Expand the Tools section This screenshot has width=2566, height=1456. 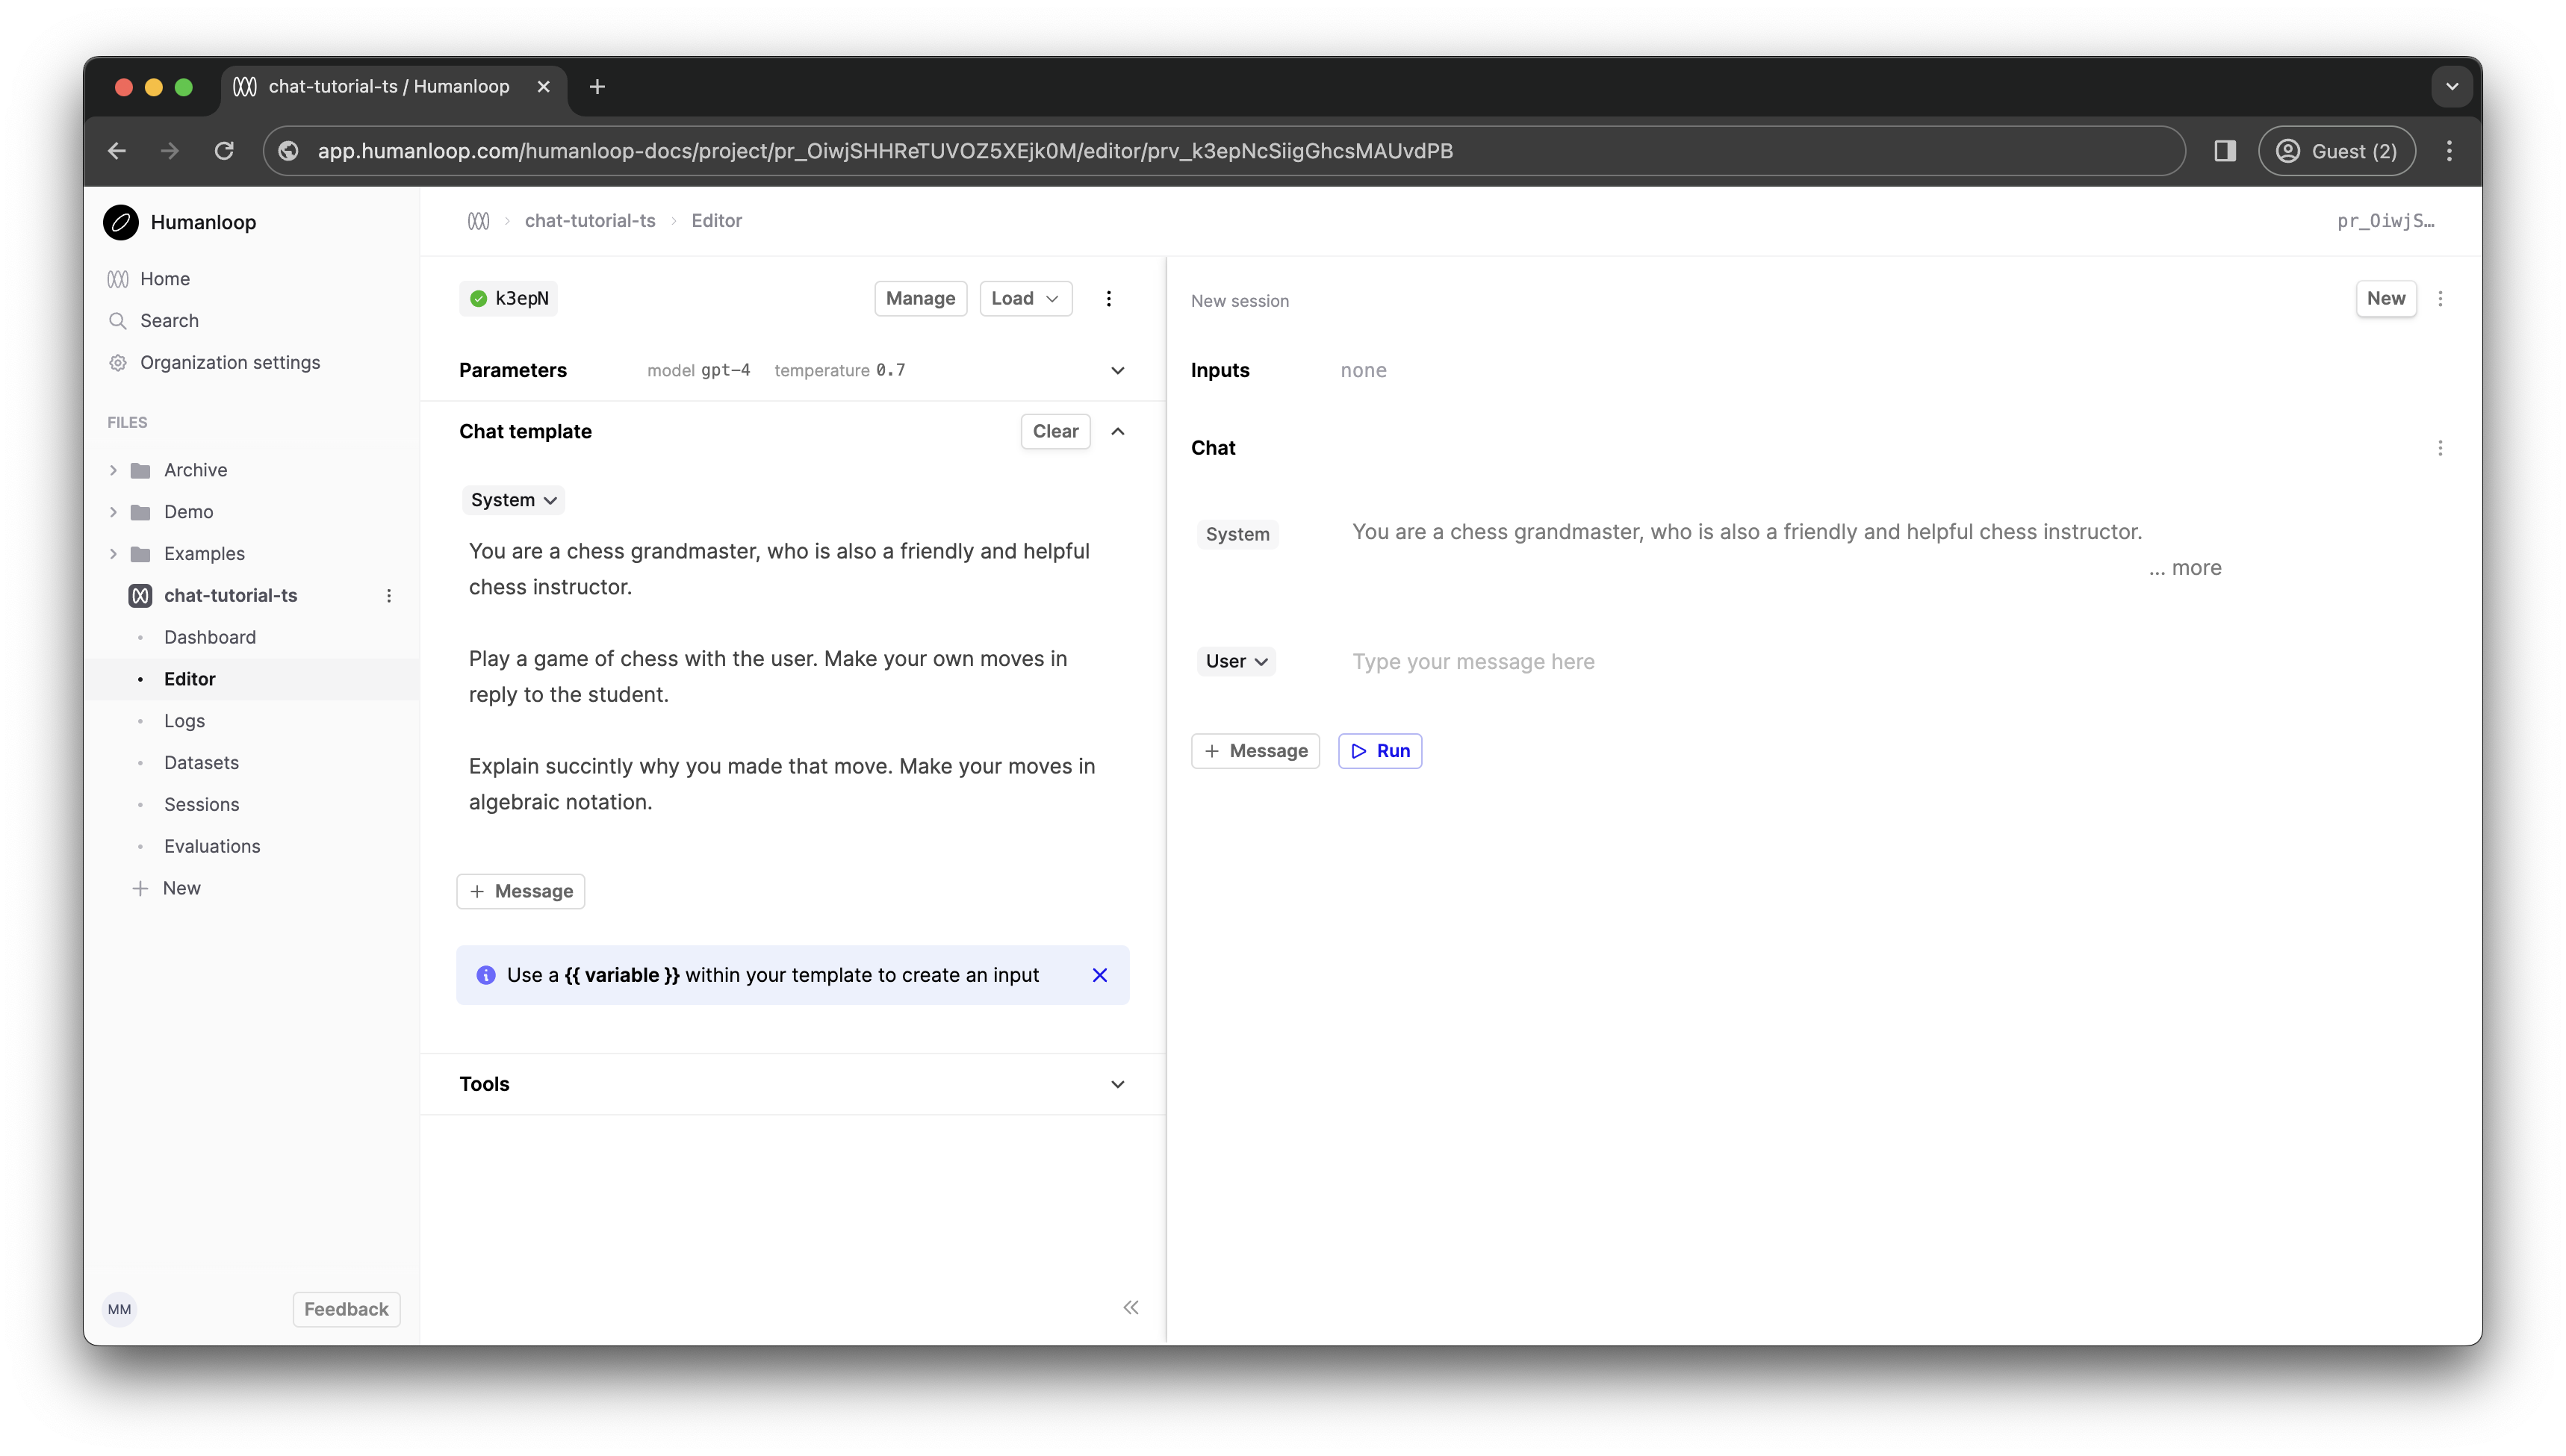pos(1117,1085)
